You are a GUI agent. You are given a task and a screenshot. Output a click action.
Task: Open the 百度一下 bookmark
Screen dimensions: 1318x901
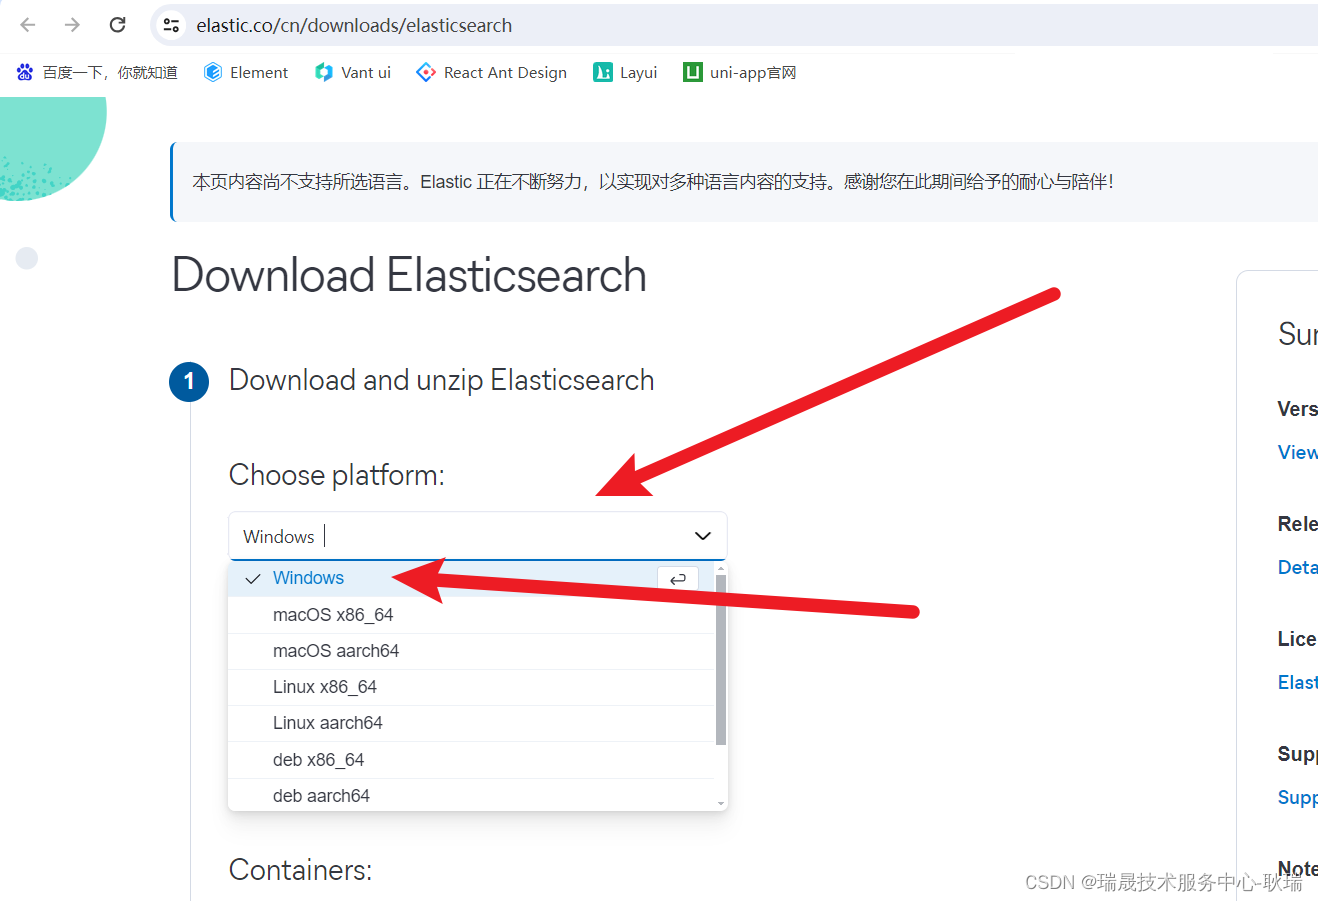(97, 72)
